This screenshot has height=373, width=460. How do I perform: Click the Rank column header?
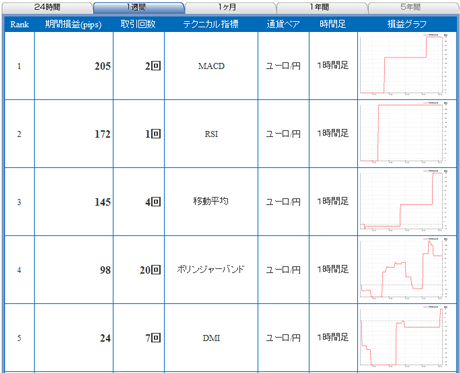coord(19,24)
